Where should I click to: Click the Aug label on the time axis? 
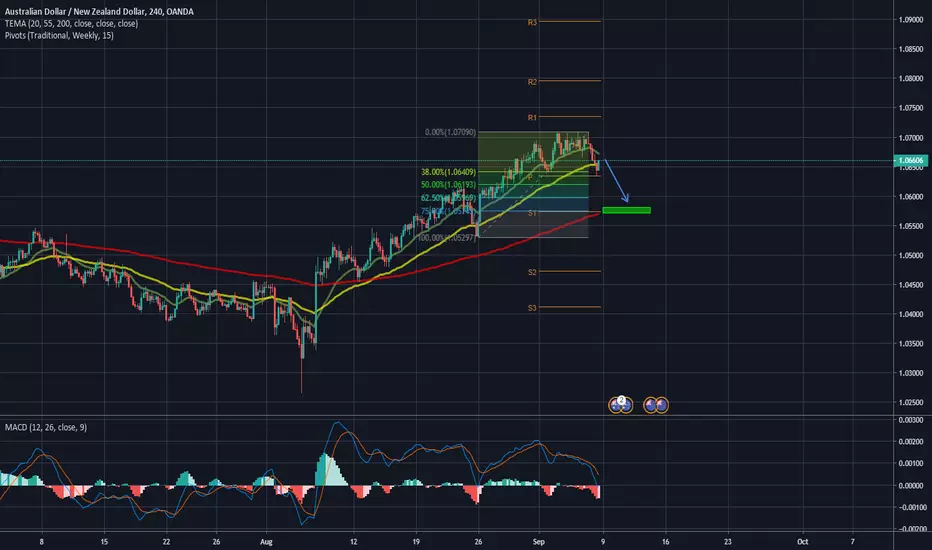266,542
